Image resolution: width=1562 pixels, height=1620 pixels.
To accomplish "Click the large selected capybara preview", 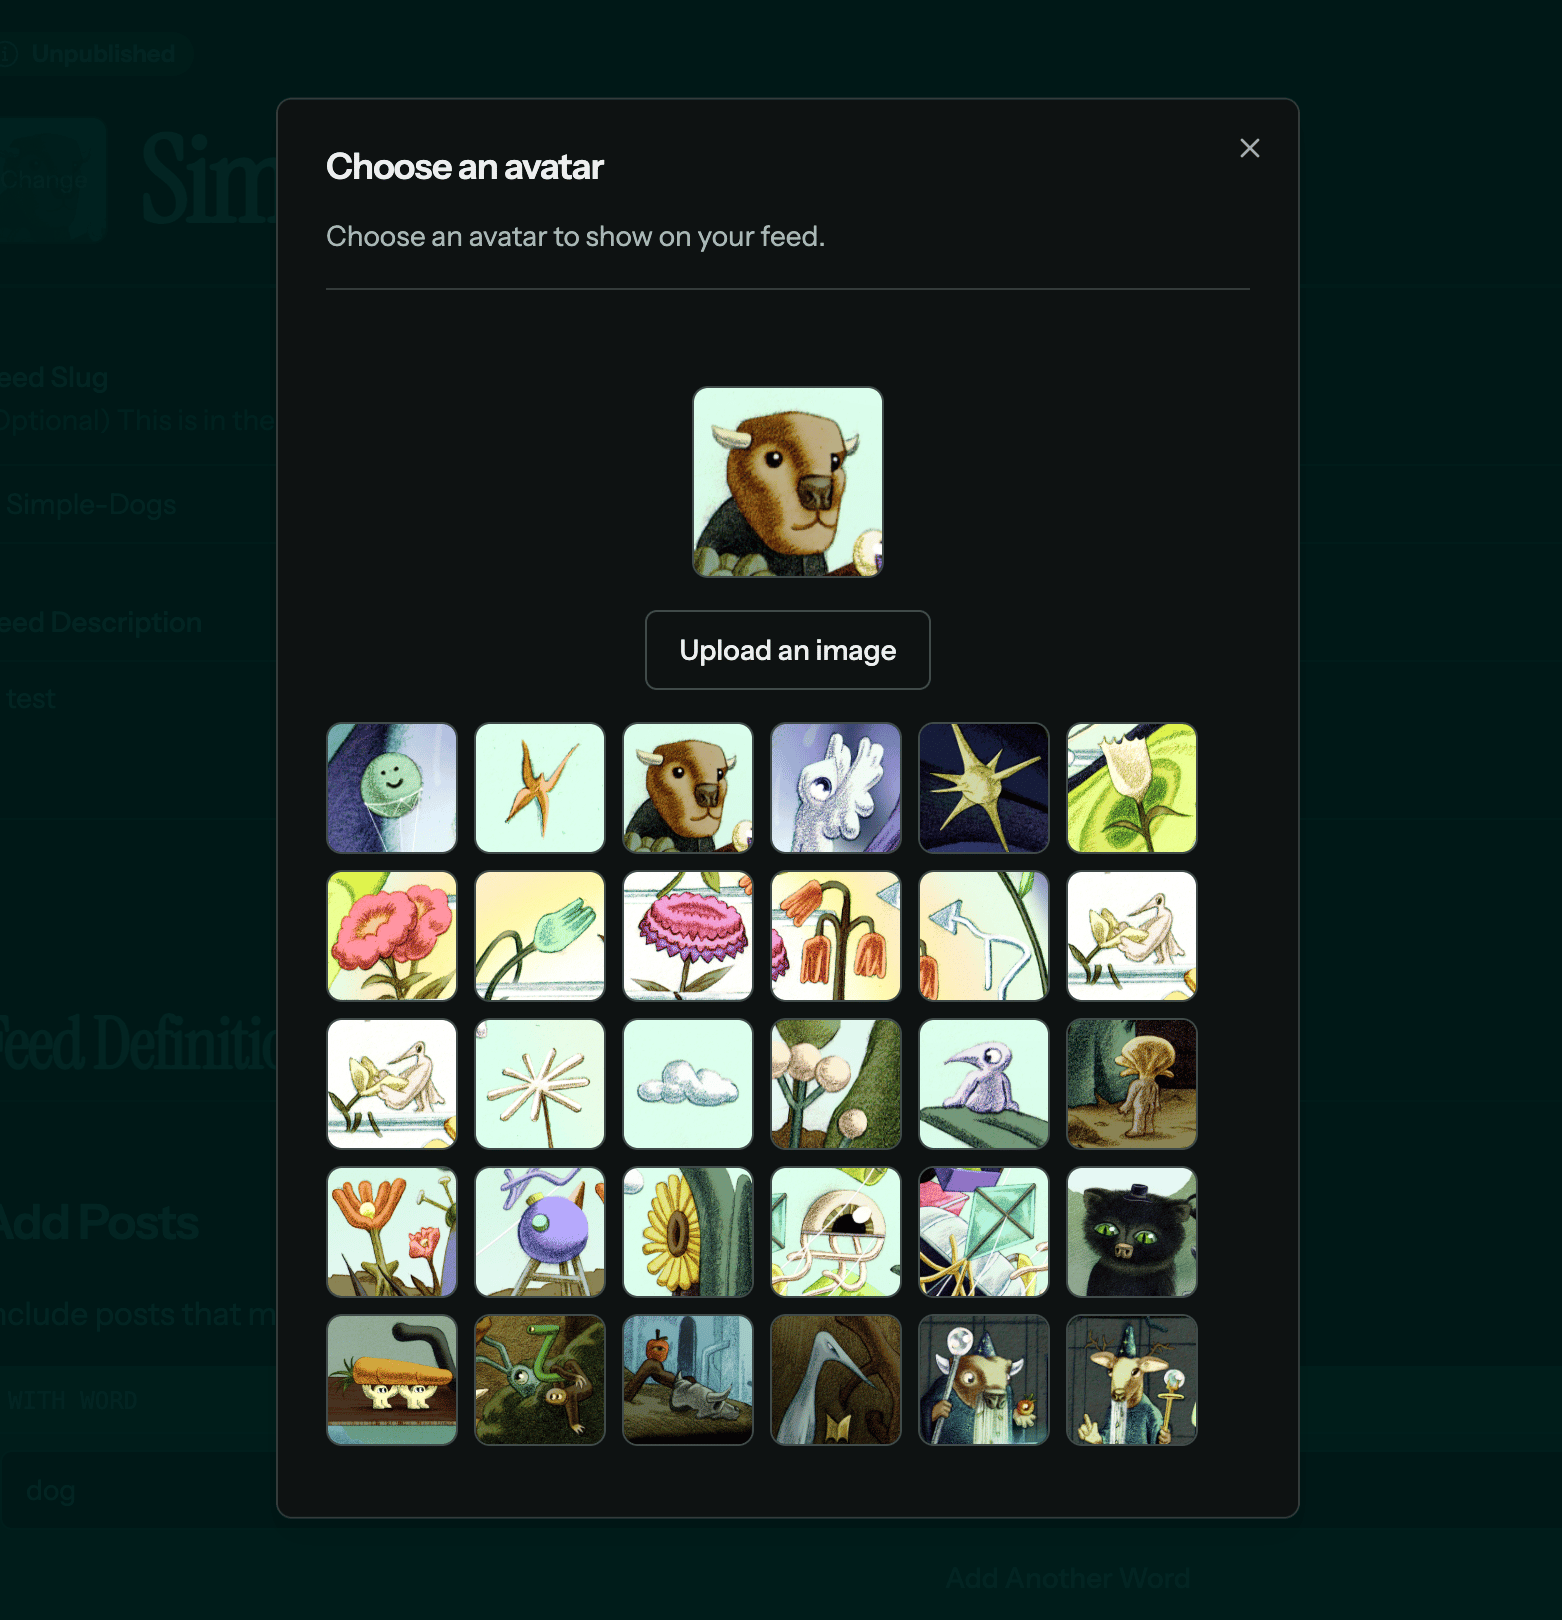I will click(x=788, y=482).
